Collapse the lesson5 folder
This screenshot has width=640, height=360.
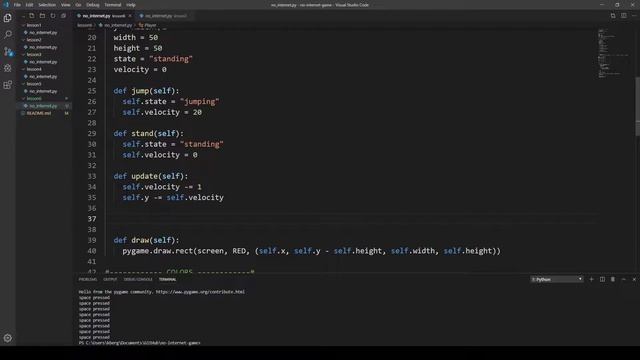click(x=23, y=84)
